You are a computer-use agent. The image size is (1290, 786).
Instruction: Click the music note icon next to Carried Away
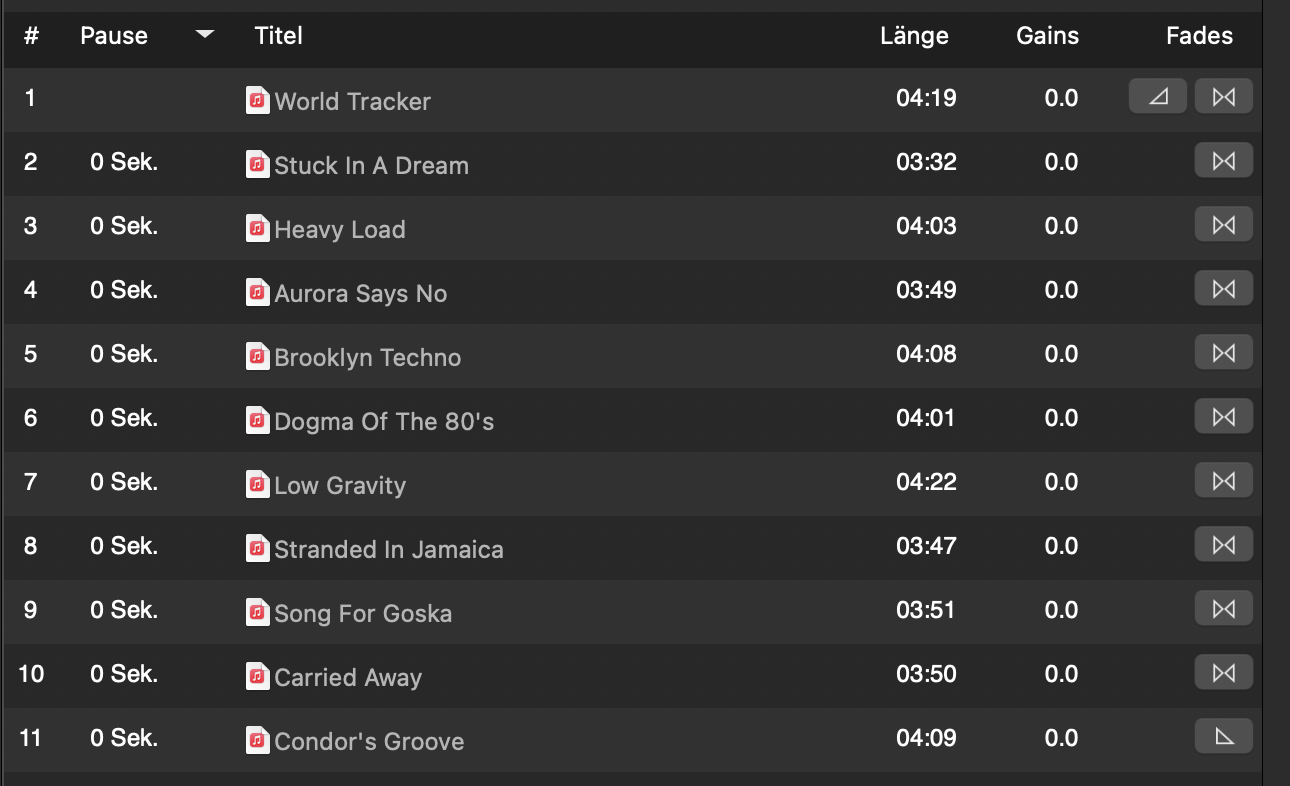(257, 676)
